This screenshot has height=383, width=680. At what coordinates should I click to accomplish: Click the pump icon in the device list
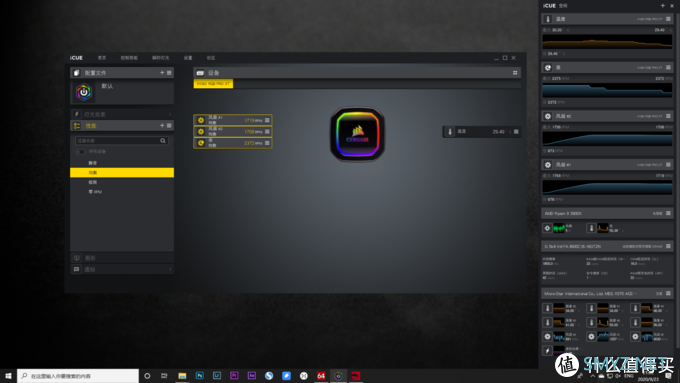(201, 143)
